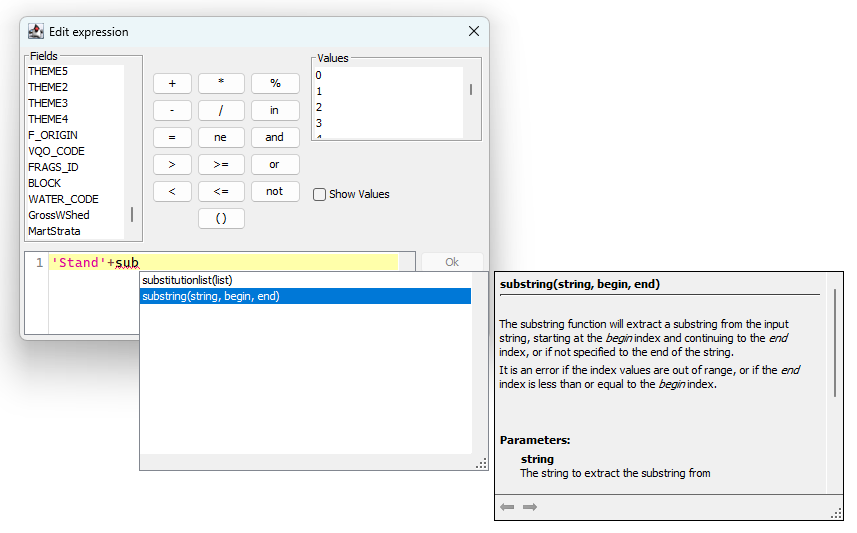Click the forward arrow in help panel
Viewport: 857px width, 533px height.
[530, 507]
